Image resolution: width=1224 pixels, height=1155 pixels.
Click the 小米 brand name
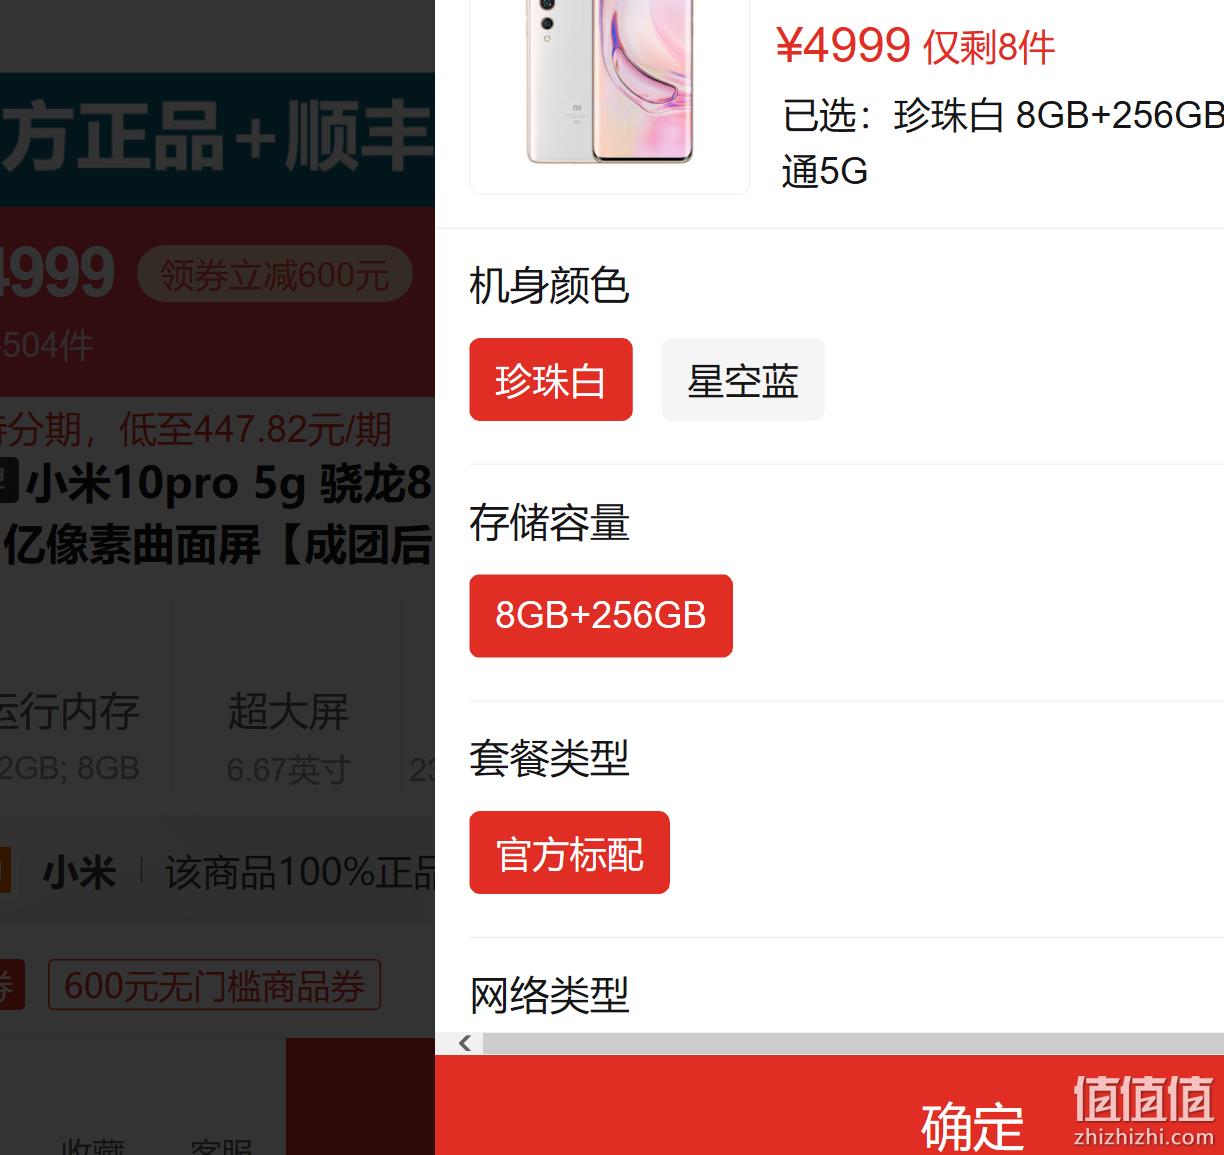pos(79,873)
